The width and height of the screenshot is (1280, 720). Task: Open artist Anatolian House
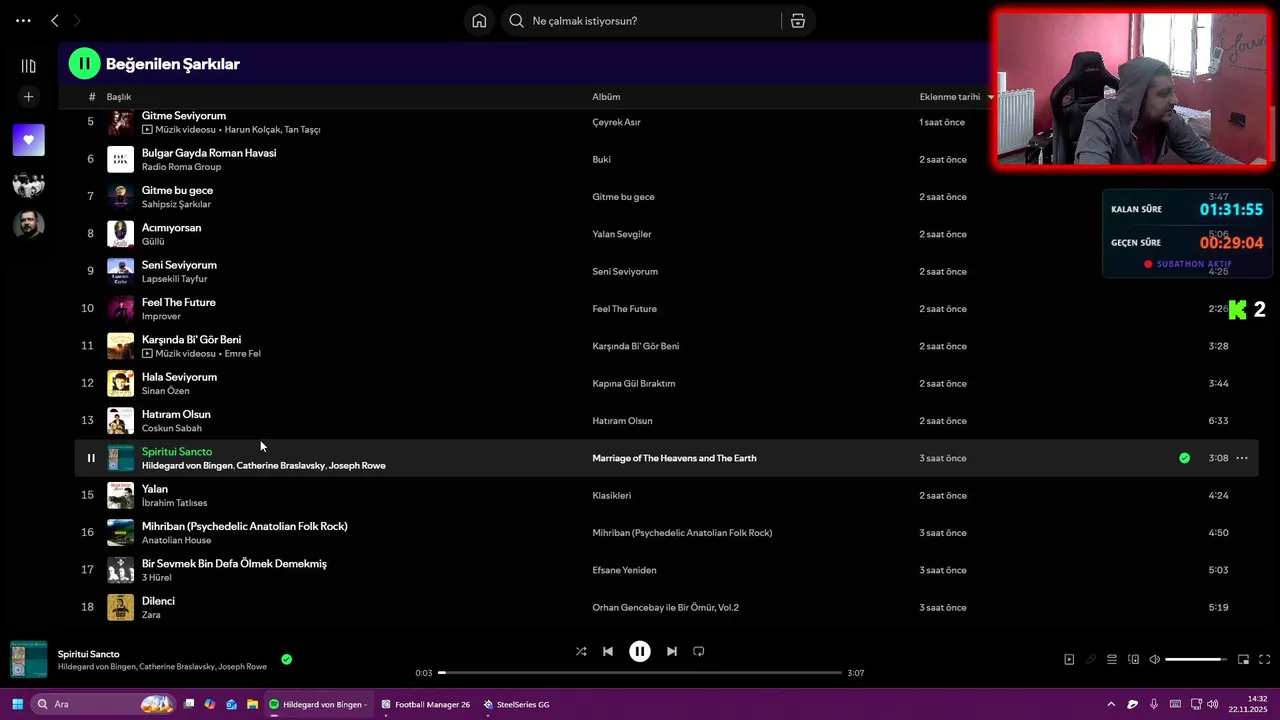177,540
